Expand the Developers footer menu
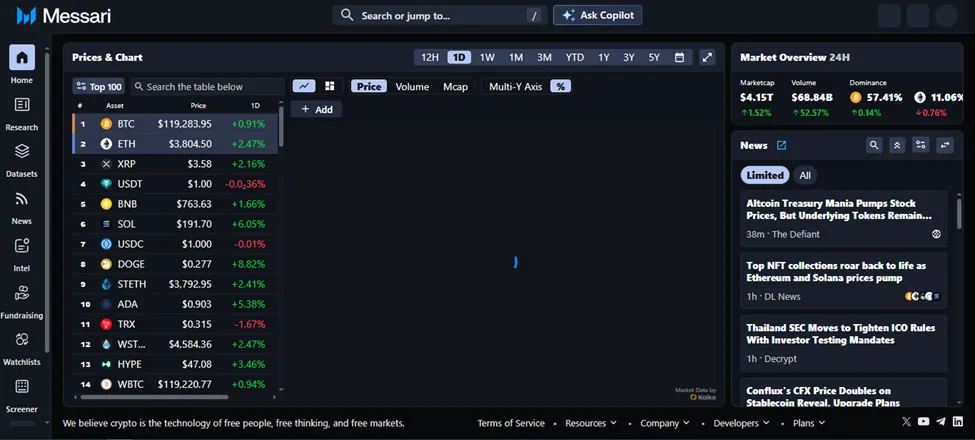Image resolution: width=975 pixels, height=440 pixels. click(741, 423)
